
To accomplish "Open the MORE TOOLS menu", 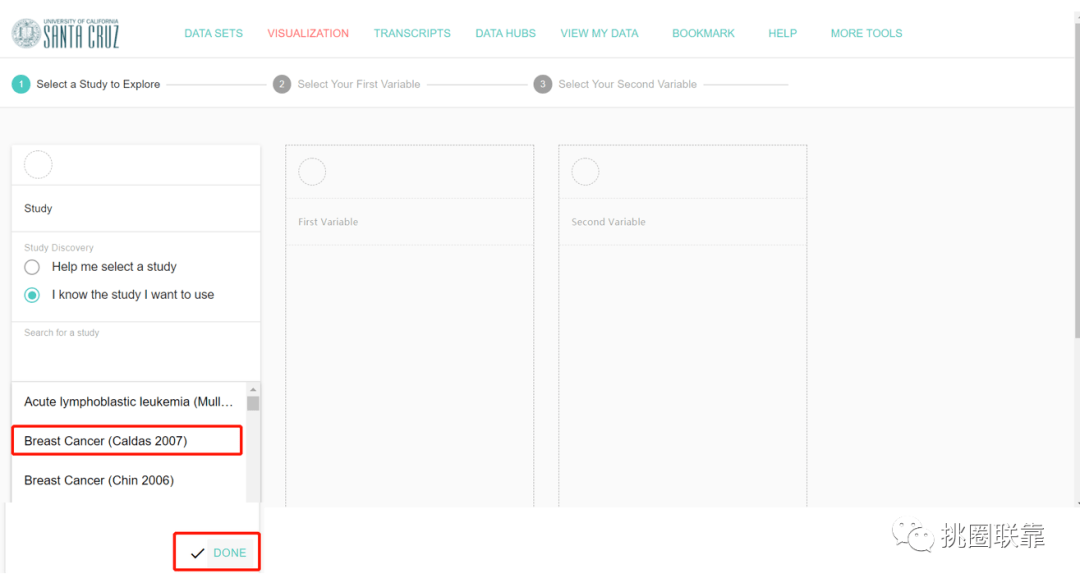I will [866, 33].
